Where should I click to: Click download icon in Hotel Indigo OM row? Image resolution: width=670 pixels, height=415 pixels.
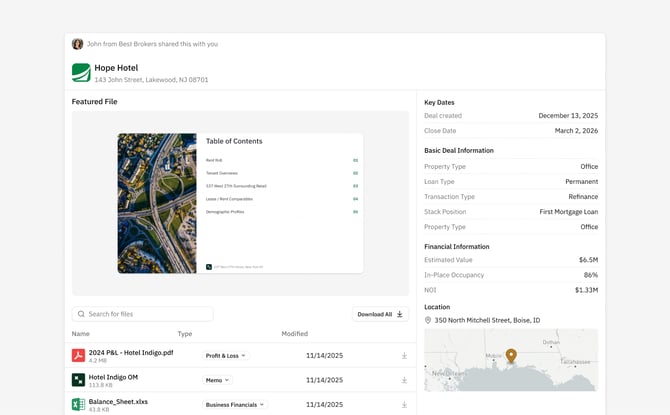404,380
